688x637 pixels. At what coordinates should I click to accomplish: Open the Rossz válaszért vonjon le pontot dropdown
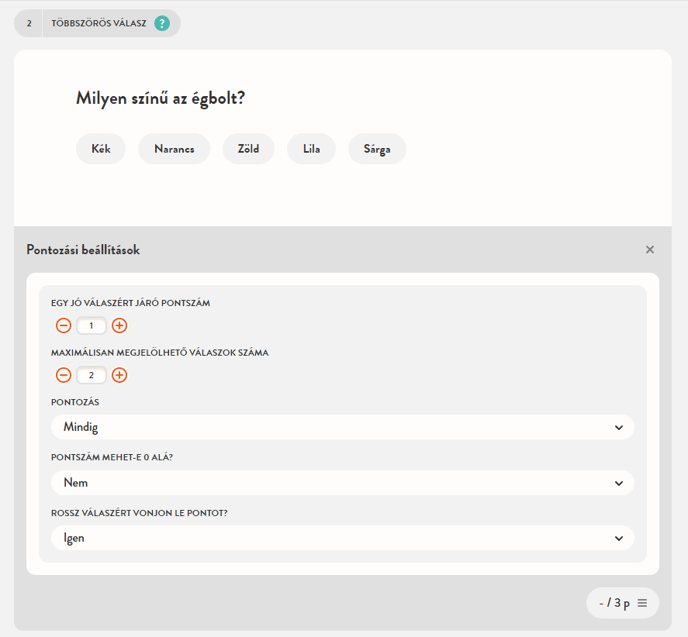click(342, 538)
